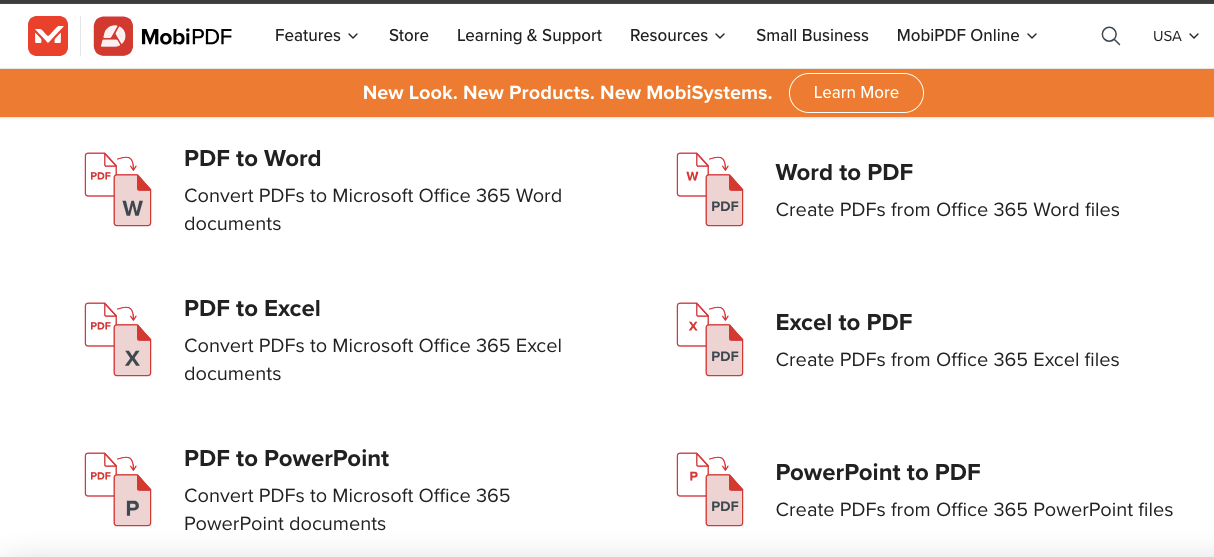Open the USA region selector
This screenshot has height=557, width=1214.
(1175, 36)
